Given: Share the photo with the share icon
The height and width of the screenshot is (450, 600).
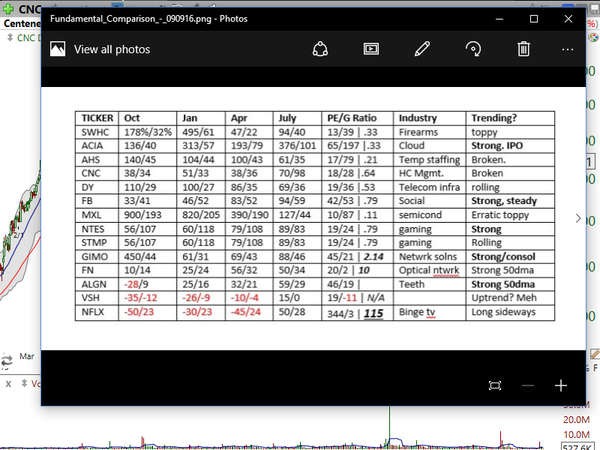Looking at the screenshot, I should tap(320, 49).
